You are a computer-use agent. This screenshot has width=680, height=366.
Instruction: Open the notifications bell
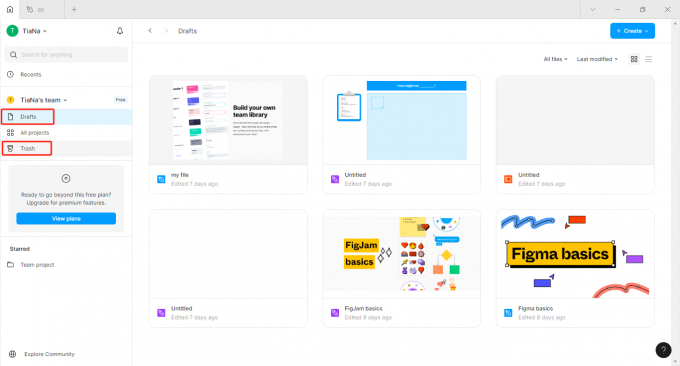pos(120,31)
